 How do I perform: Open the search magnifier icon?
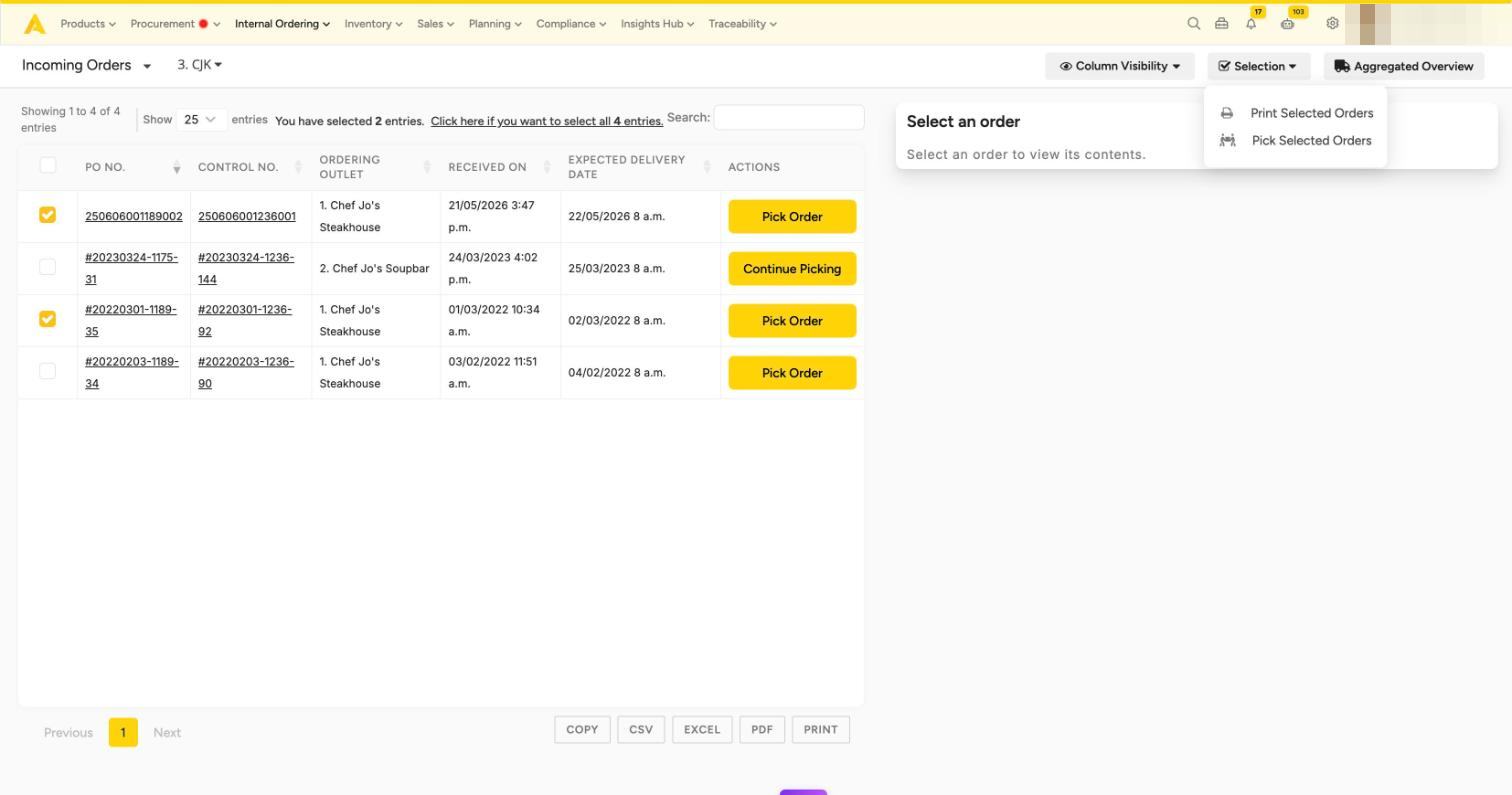point(1193,23)
